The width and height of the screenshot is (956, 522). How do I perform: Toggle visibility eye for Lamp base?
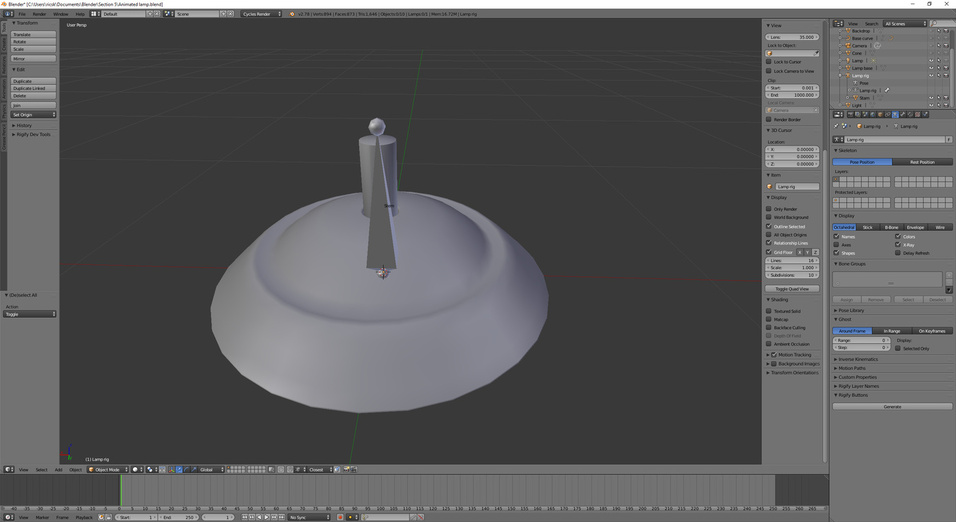930,68
